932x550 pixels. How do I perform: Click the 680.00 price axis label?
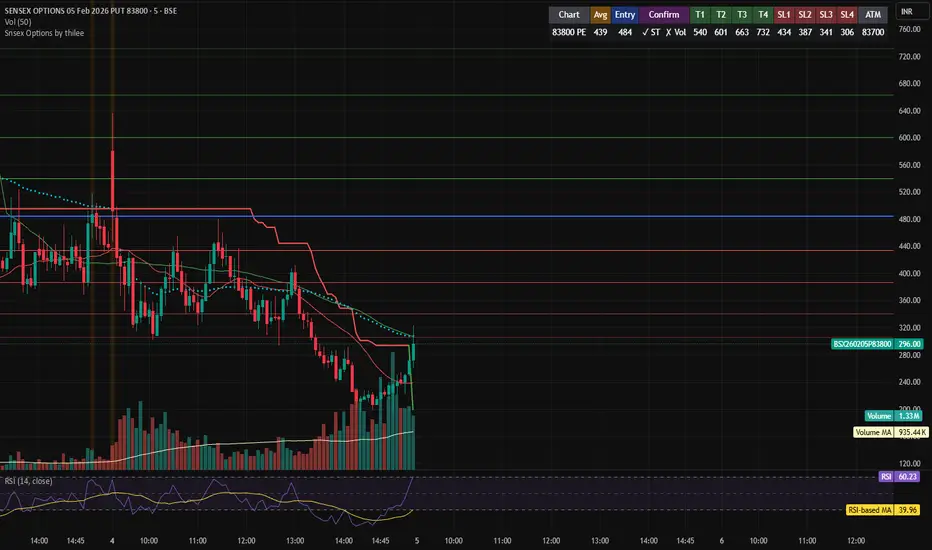[x=909, y=83]
